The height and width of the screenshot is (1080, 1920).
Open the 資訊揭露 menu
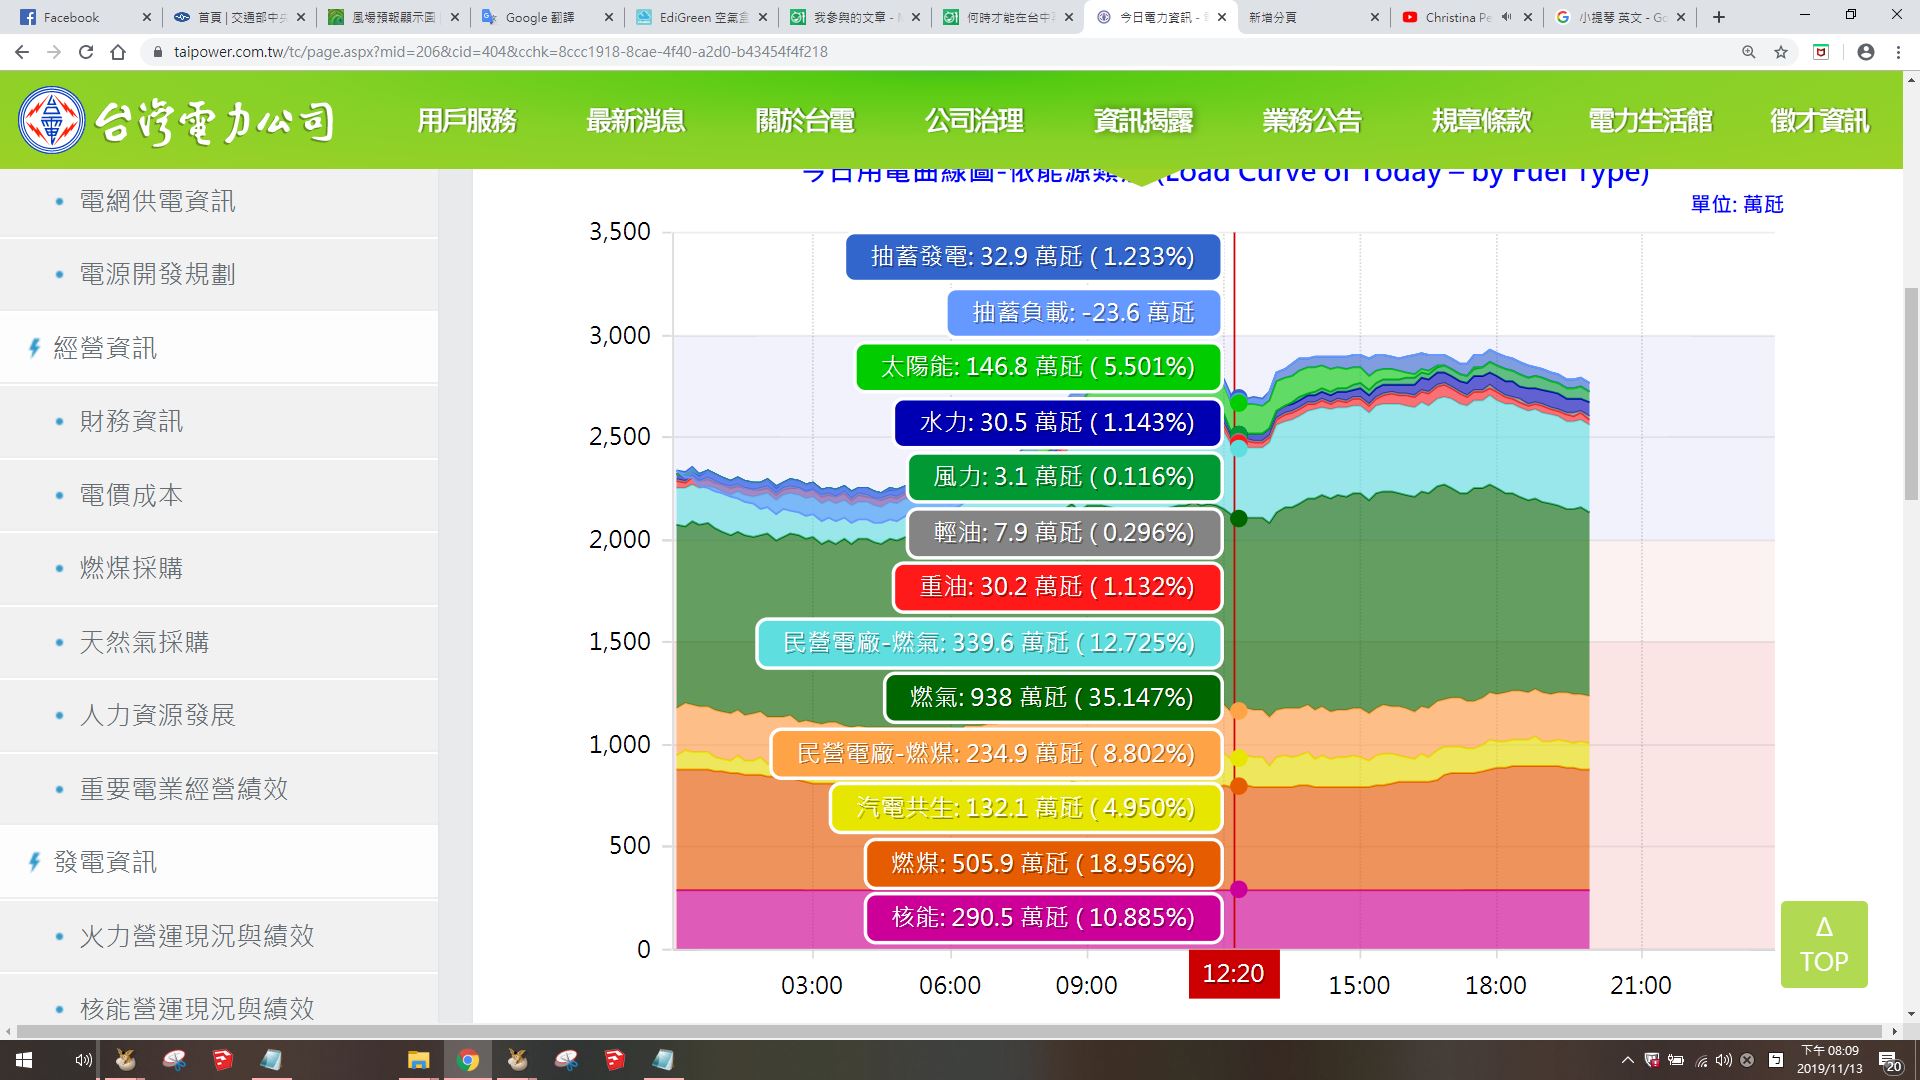[1143, 121]
